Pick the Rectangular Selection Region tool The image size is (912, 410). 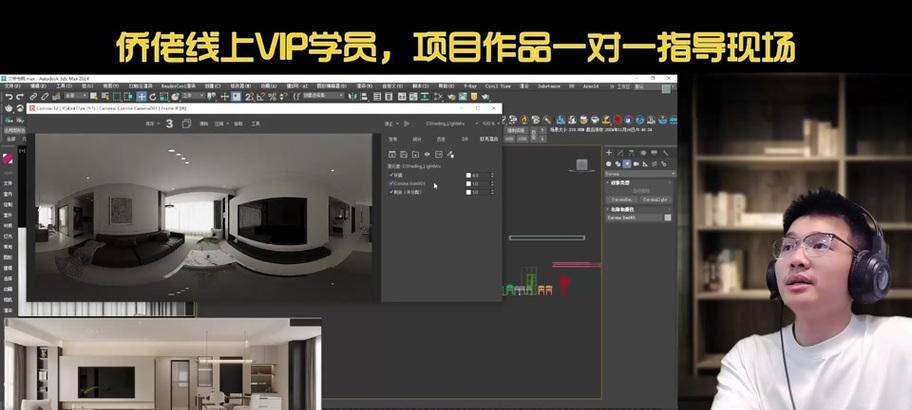(x=116, y=97)
